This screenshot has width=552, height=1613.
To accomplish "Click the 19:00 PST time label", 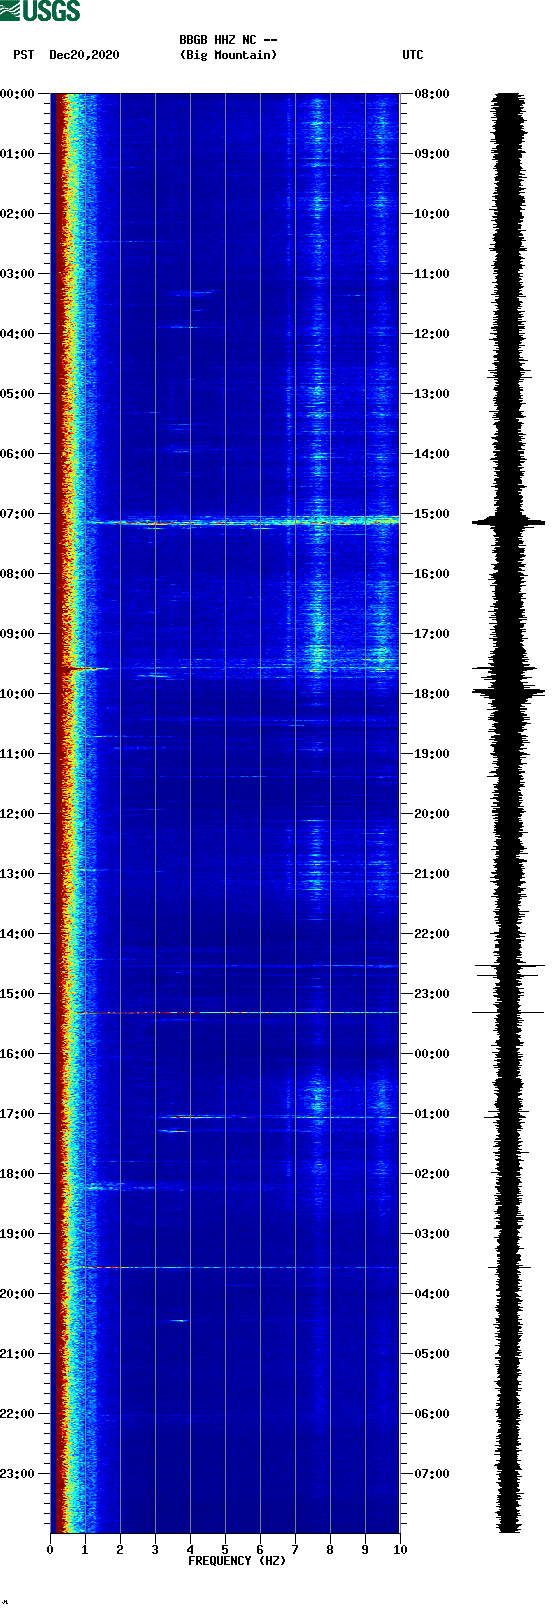I will [18, 1233].
